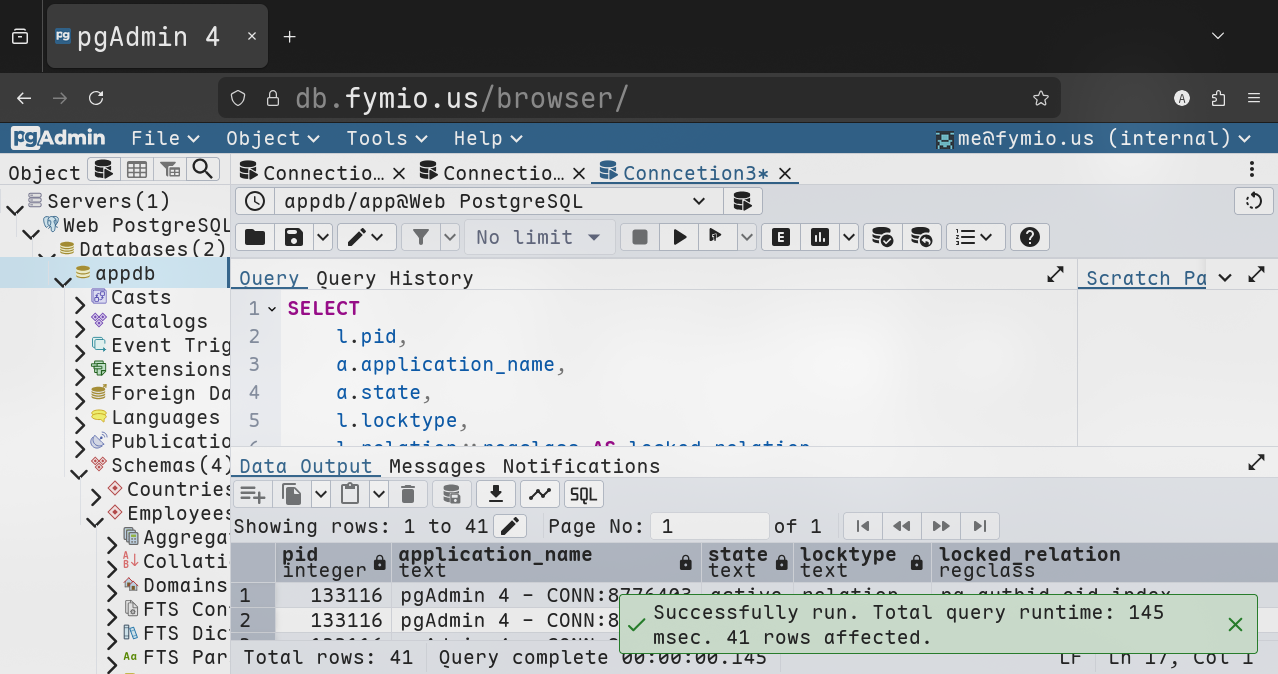Open query tool help question mark
Image resolution: width=1278 pixels, height=674 pixels.
tap(1029, 237)
